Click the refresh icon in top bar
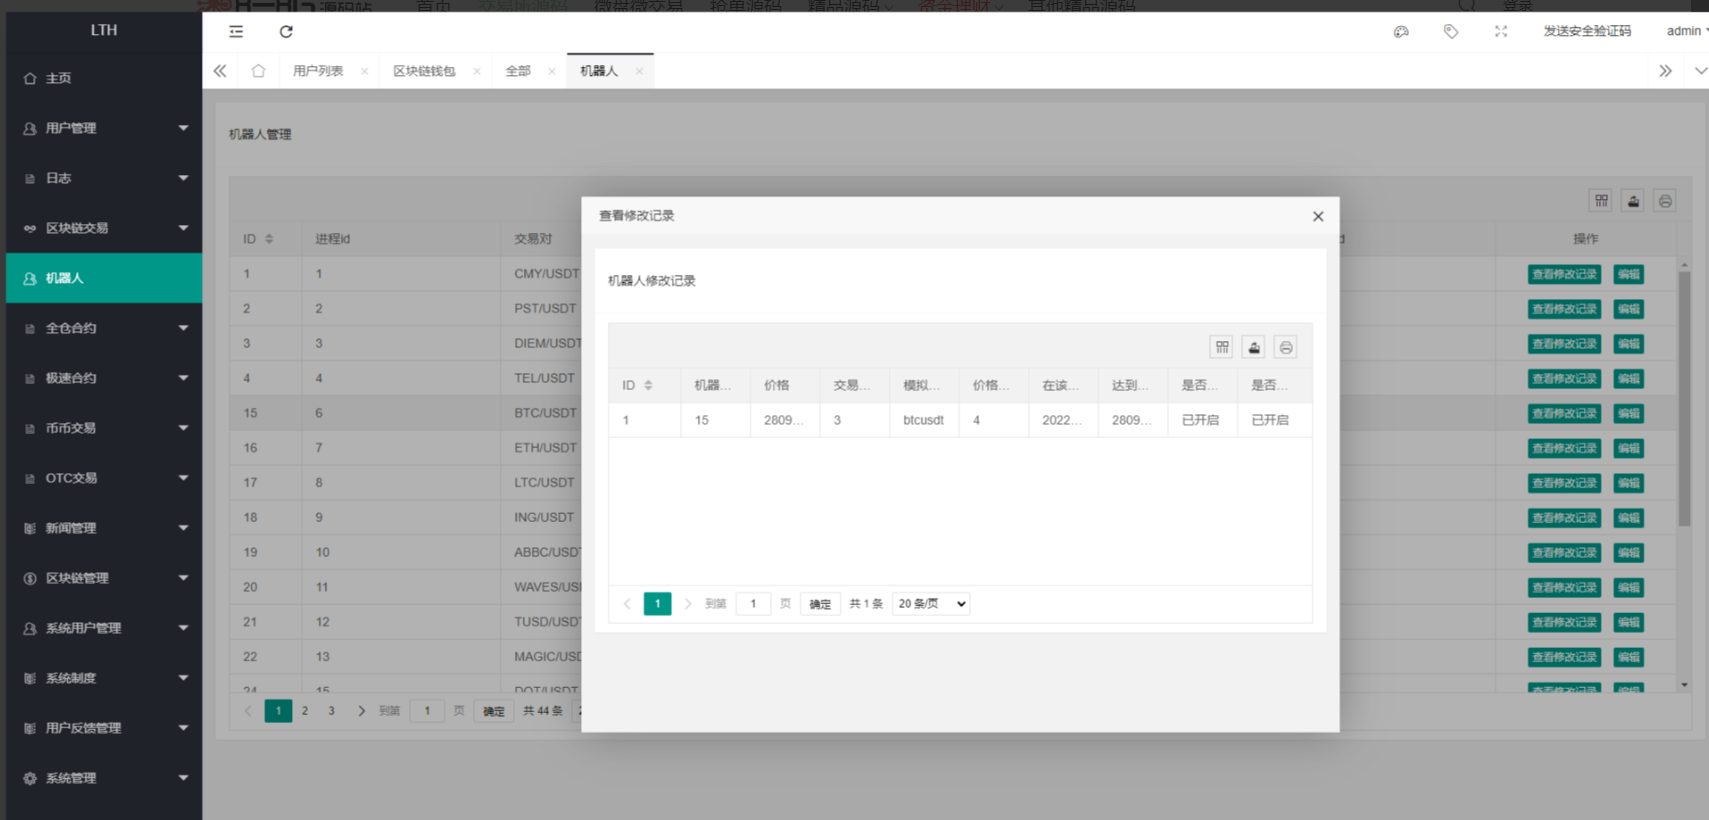This screenshot has width=1709, height=820. [286, 32]
